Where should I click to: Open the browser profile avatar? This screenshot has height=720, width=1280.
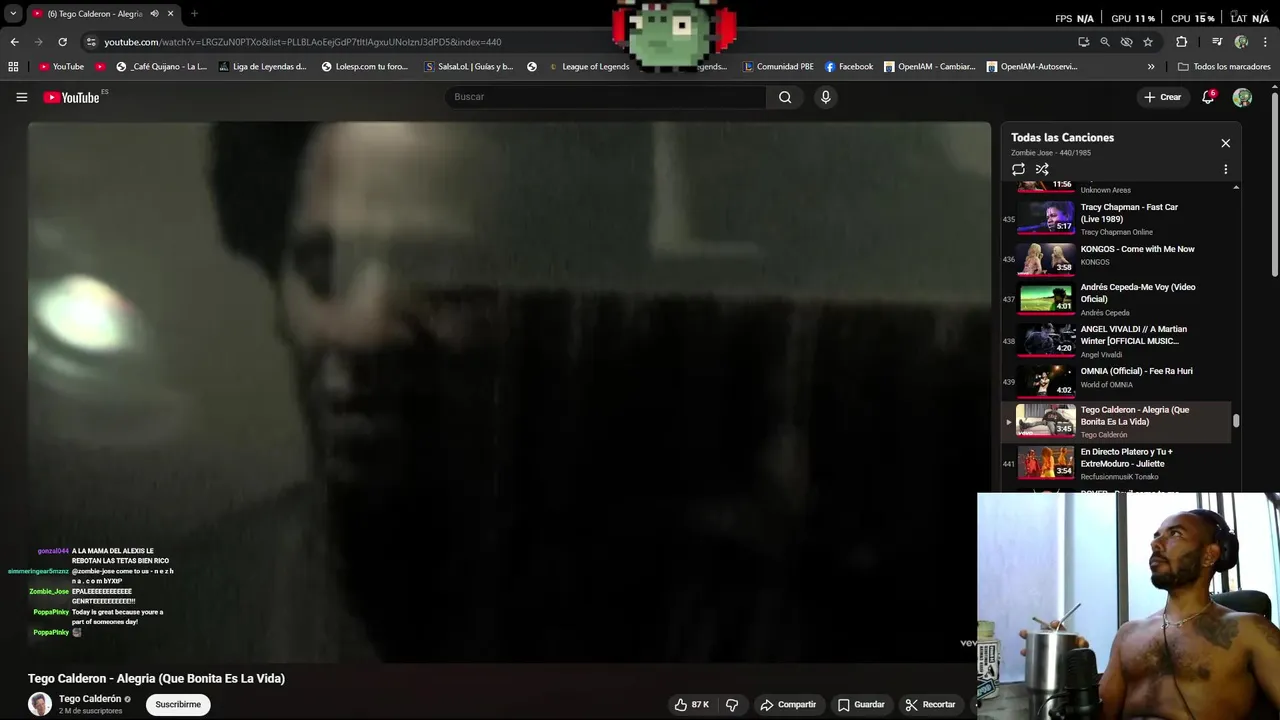1241,42
